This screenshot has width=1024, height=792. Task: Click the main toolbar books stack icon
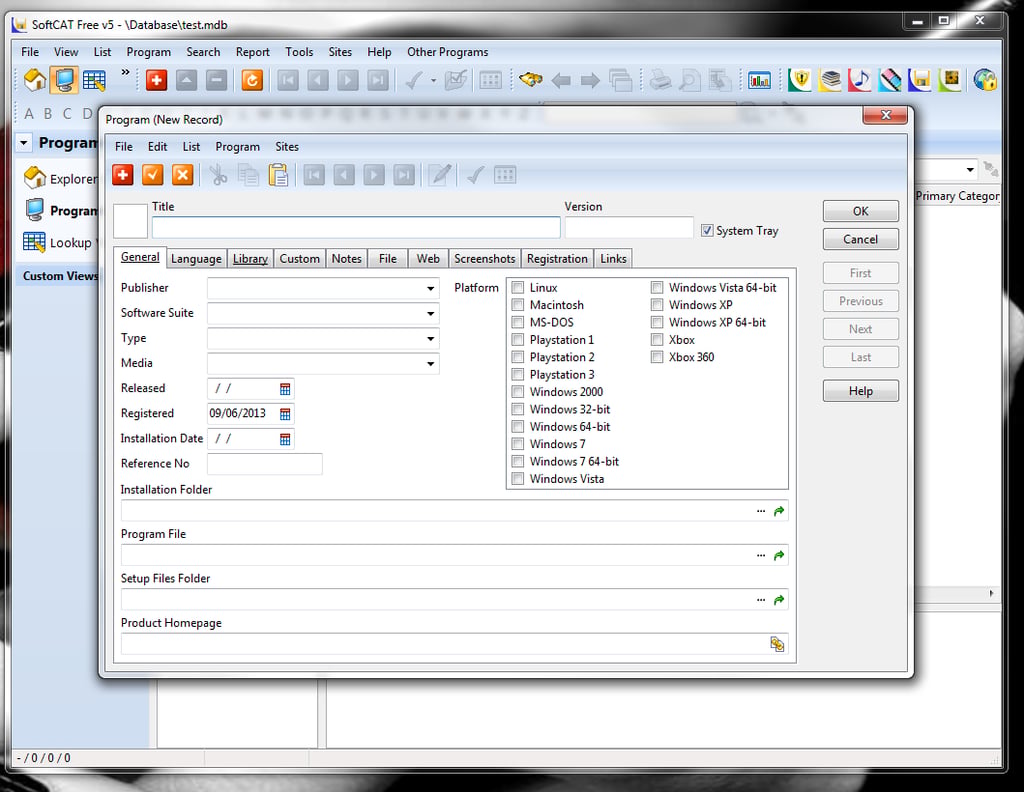click(x=830, y=80)
